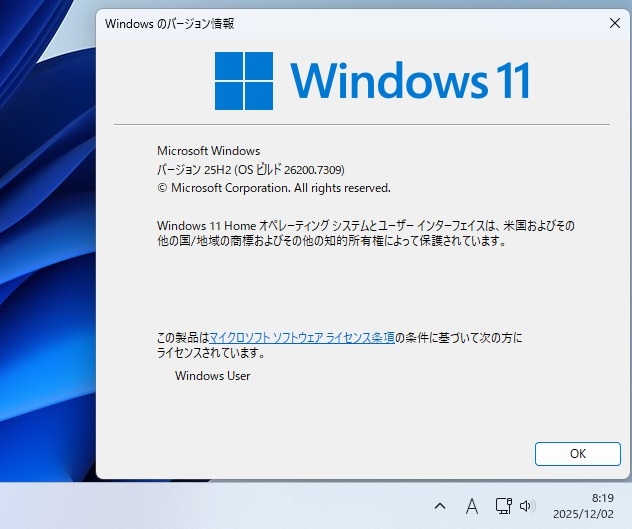The width and height of the screenshot is (632, 529).
Task: Click the Windows User licensee name
Action: pos(212,376)
